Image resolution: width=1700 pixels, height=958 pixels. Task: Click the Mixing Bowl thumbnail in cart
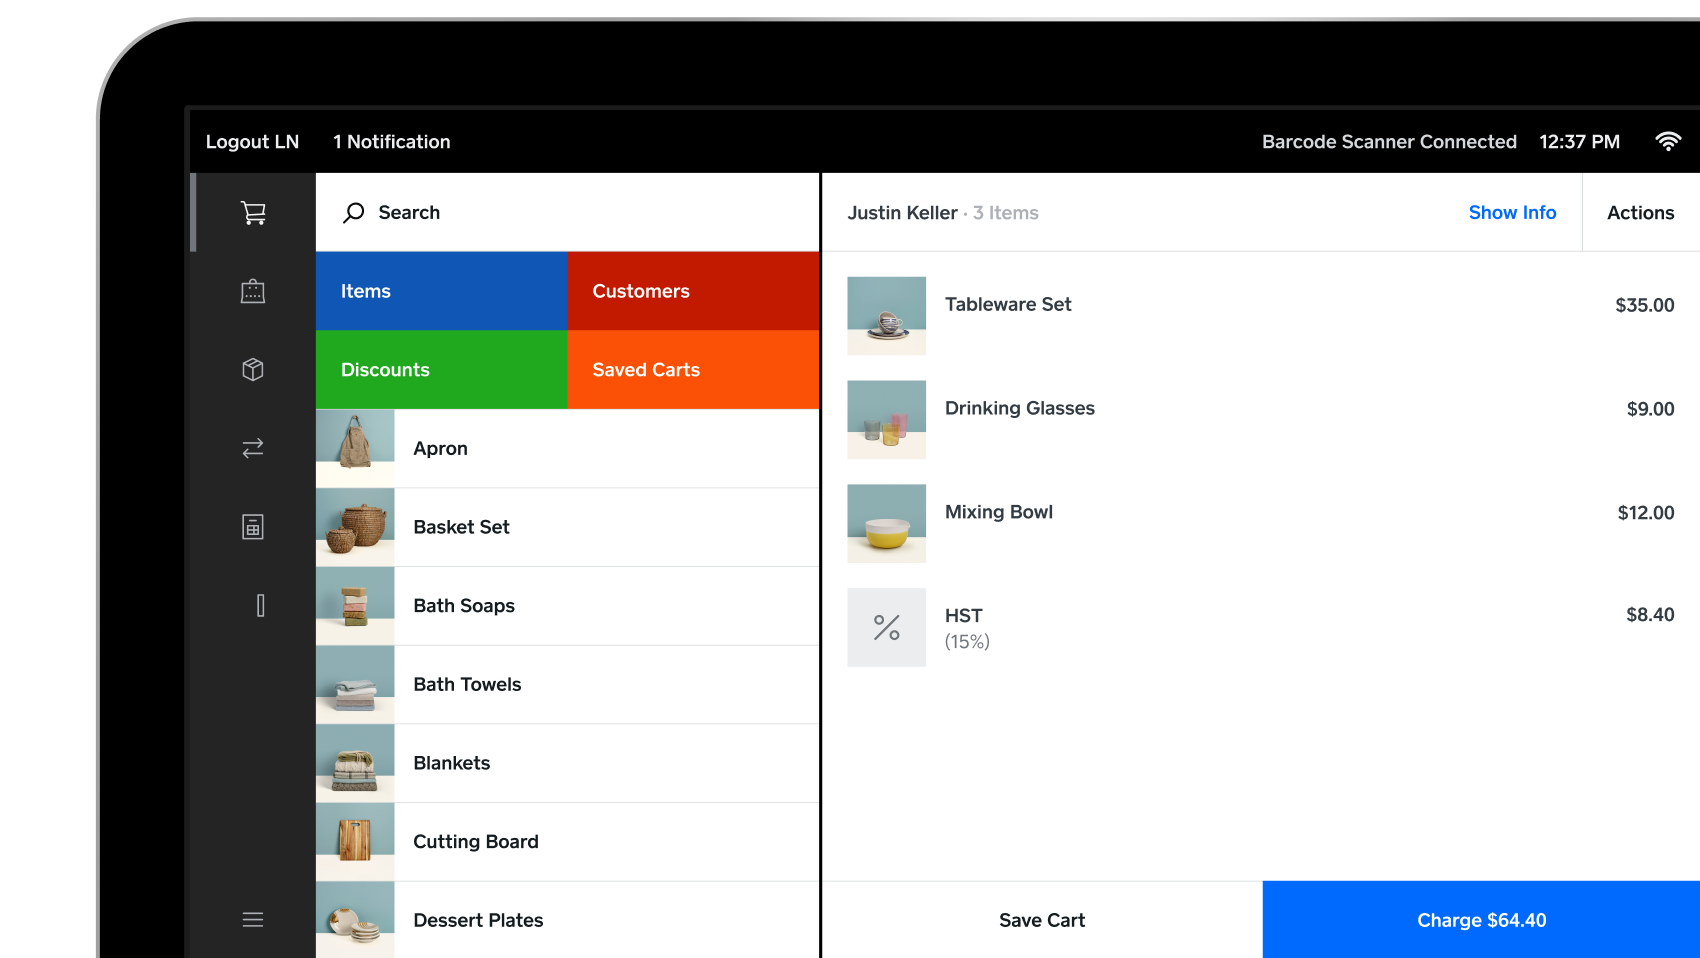pyautogui.click(x=886, y=523)
